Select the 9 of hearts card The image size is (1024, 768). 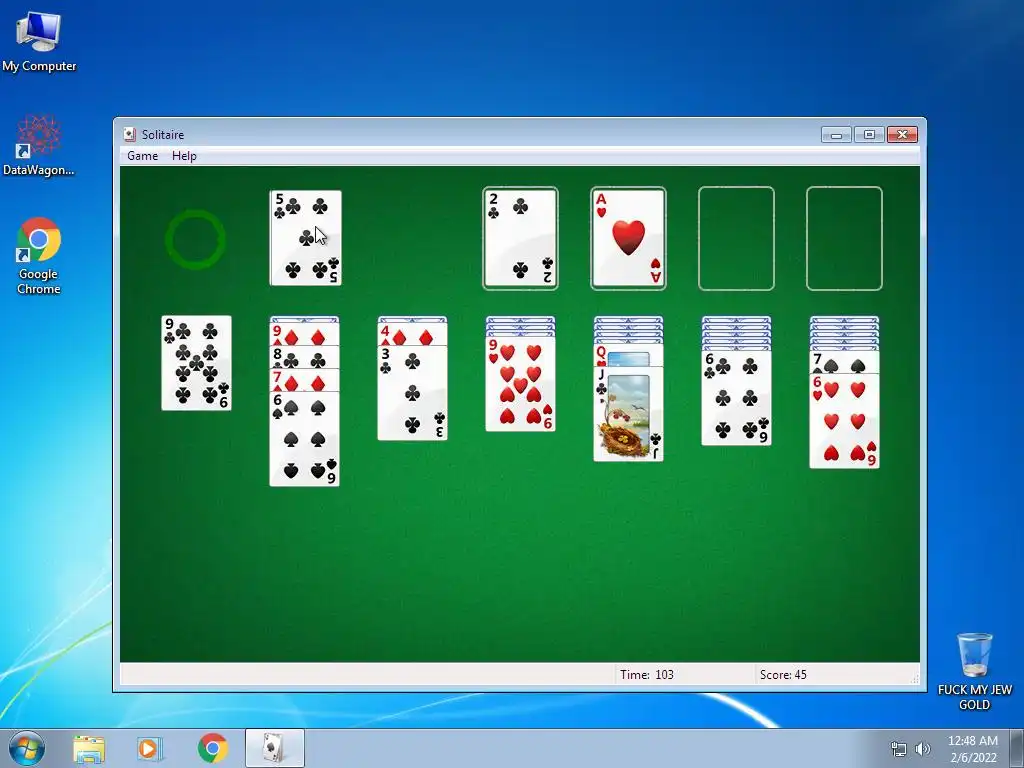(x=520, y=384)
